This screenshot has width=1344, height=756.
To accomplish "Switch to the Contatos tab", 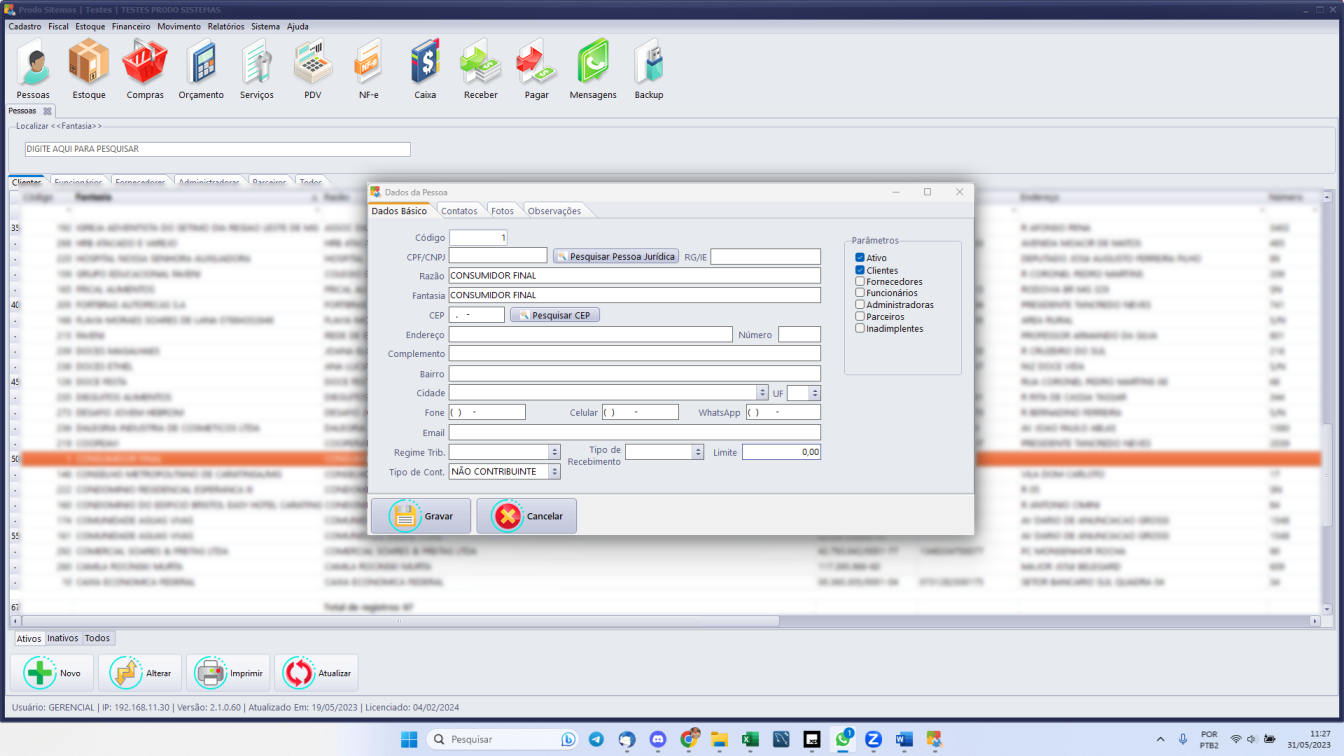I will click(460, 210).
